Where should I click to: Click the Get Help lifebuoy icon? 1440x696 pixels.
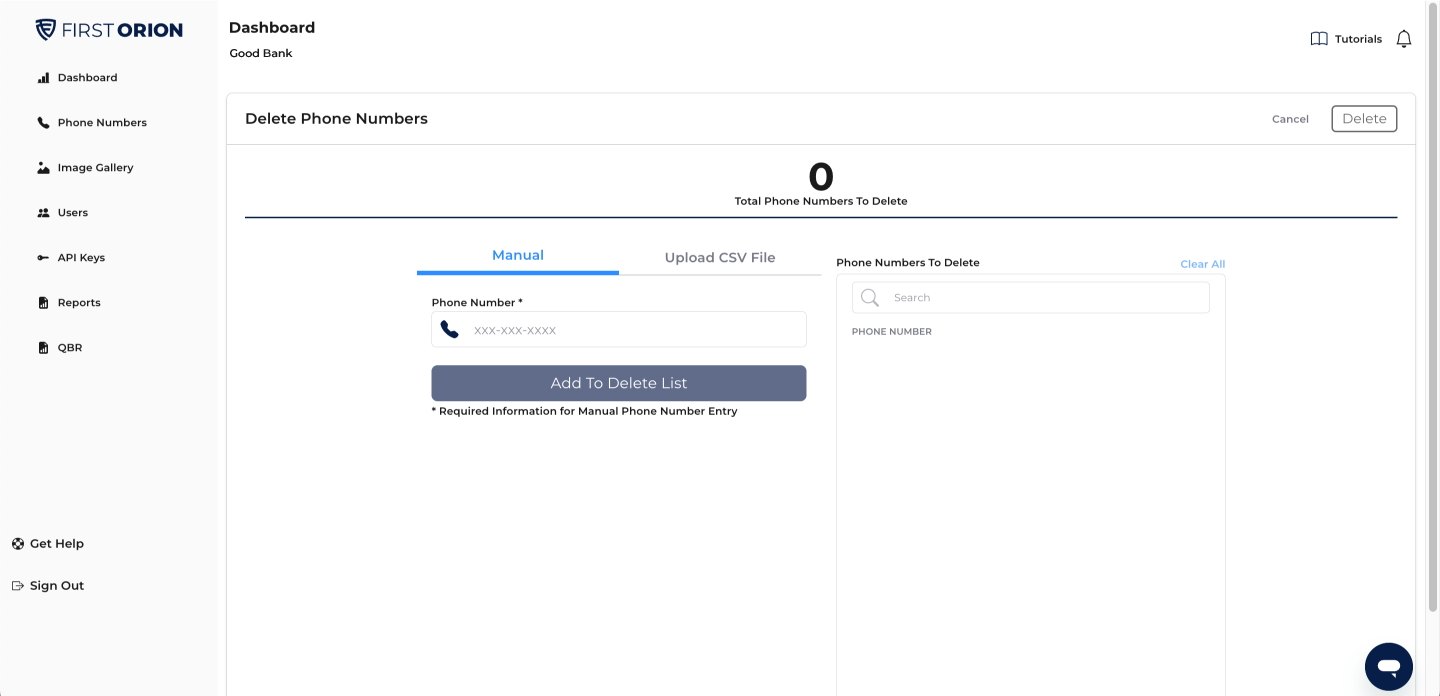pyautogui.click(x=18, y=544)
